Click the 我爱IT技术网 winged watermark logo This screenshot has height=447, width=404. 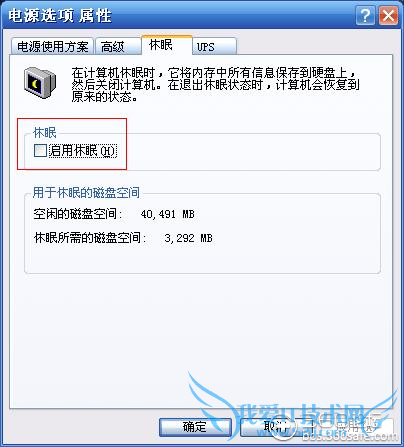[x=293, y=408]
